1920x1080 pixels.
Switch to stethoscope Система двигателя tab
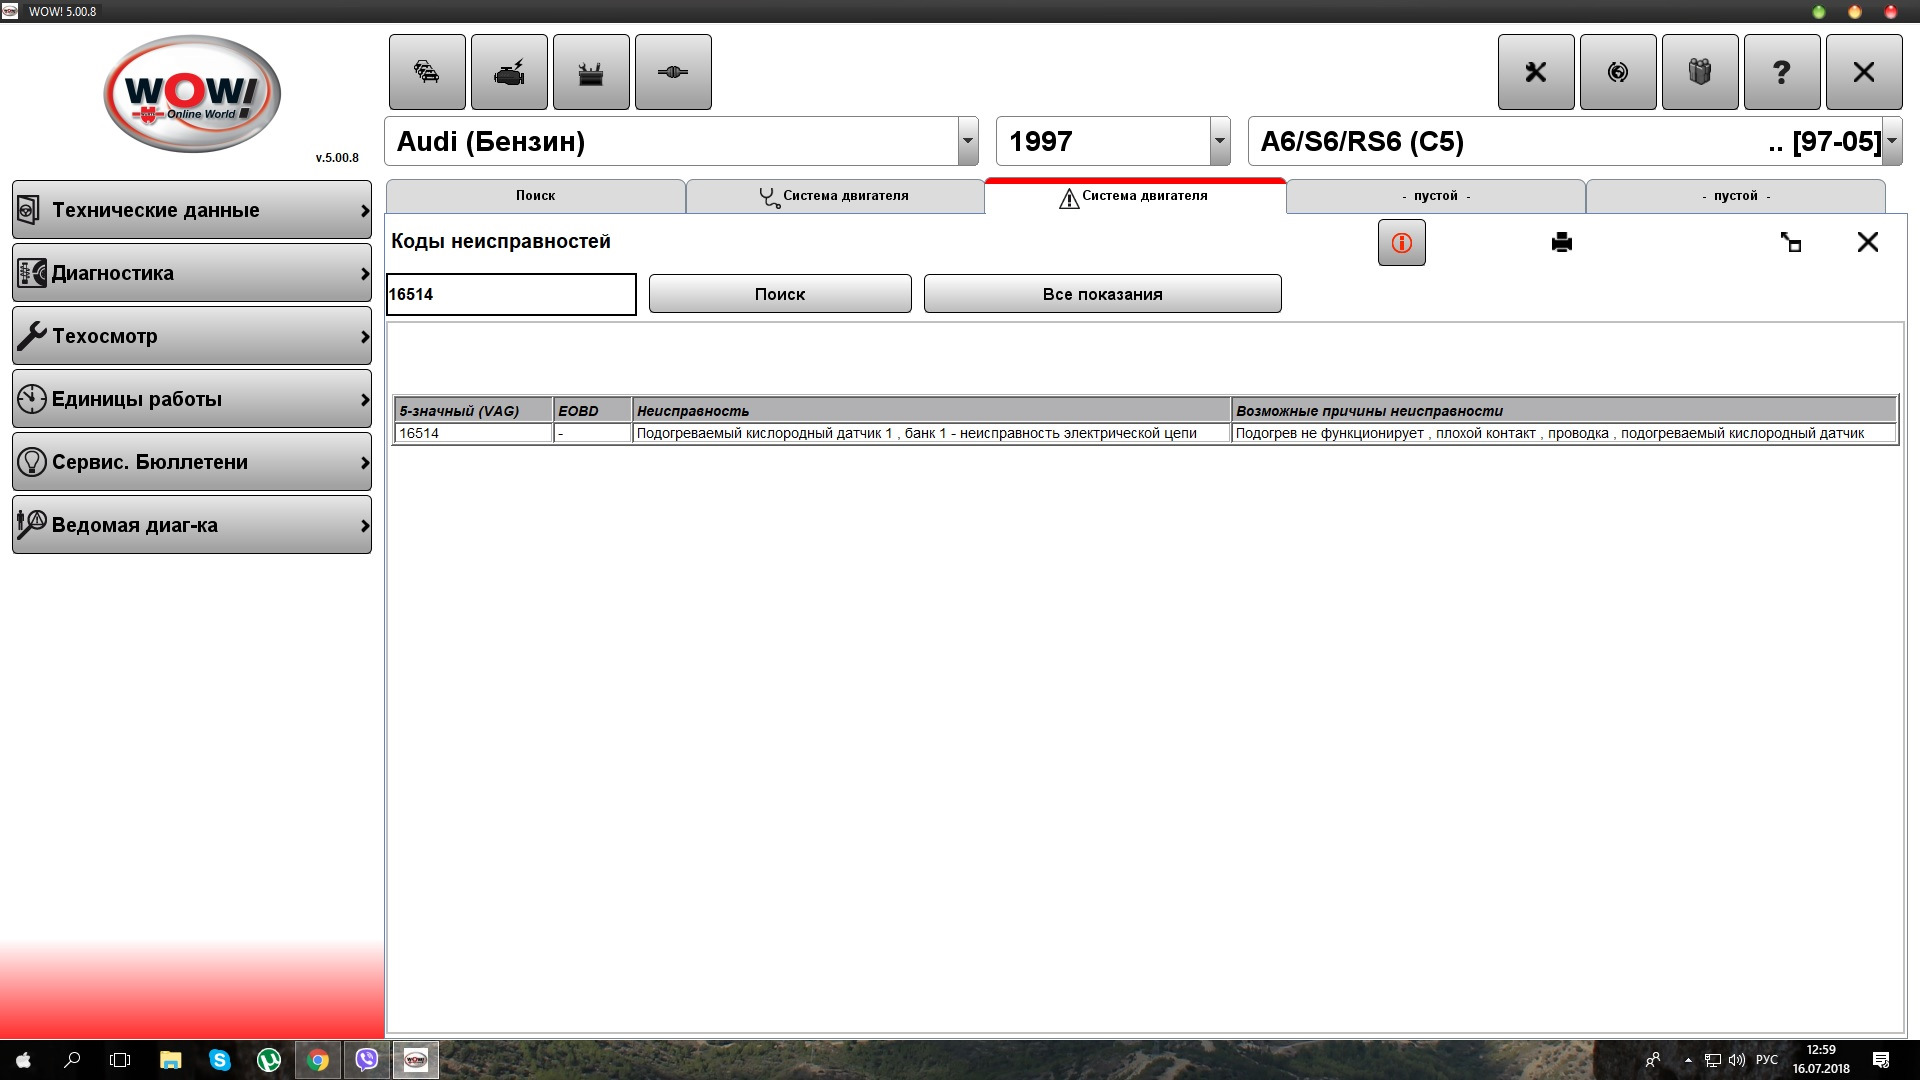pyautogui.click(x=835, y=196)
